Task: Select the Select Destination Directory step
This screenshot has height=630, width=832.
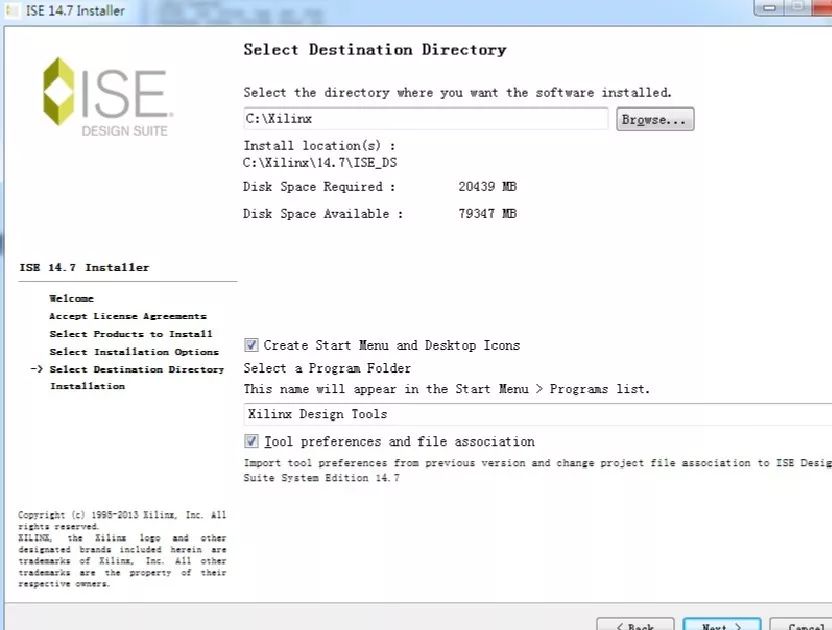Action: click(137, 369)
